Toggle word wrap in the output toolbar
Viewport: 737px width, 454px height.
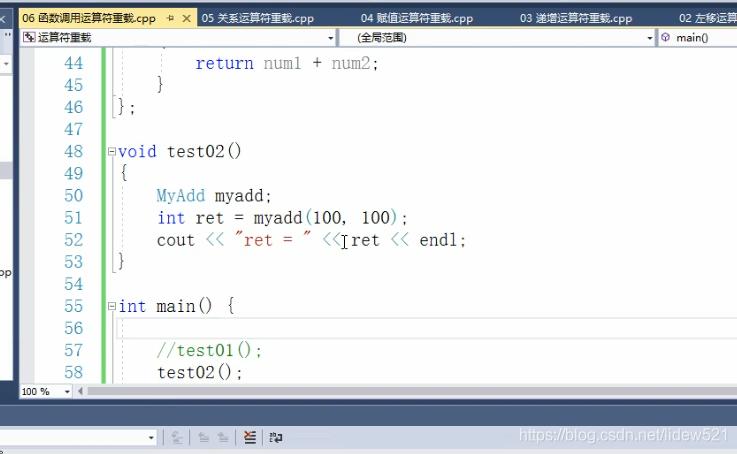275,438
